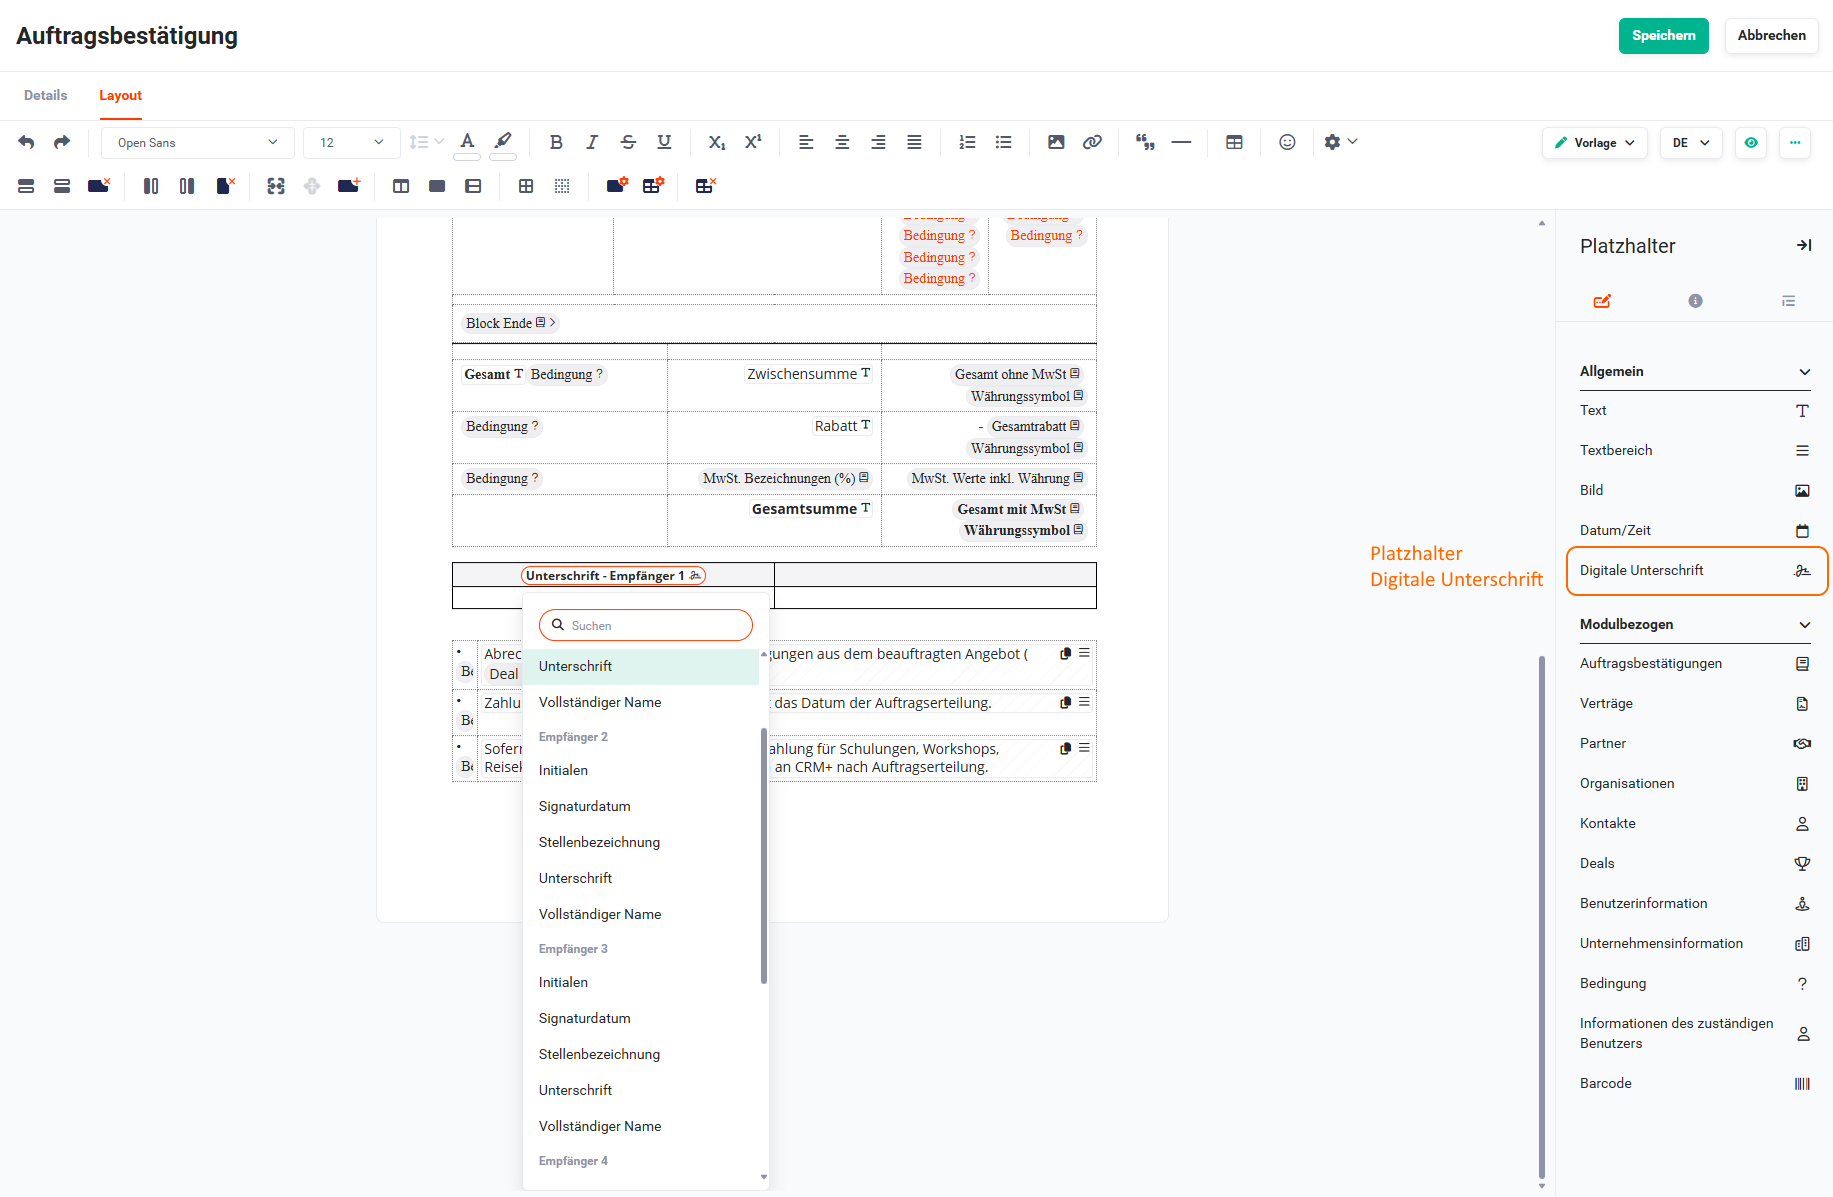Switch to the Details tab
Image resolution: width=1833 pixels, height=1197 pixels.
pyautogui.click(x=46, y=95)
